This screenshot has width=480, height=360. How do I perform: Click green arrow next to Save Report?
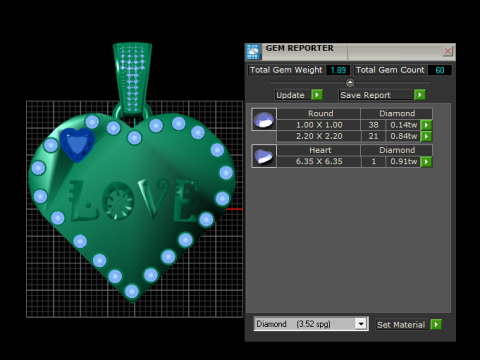click(420, 95)
